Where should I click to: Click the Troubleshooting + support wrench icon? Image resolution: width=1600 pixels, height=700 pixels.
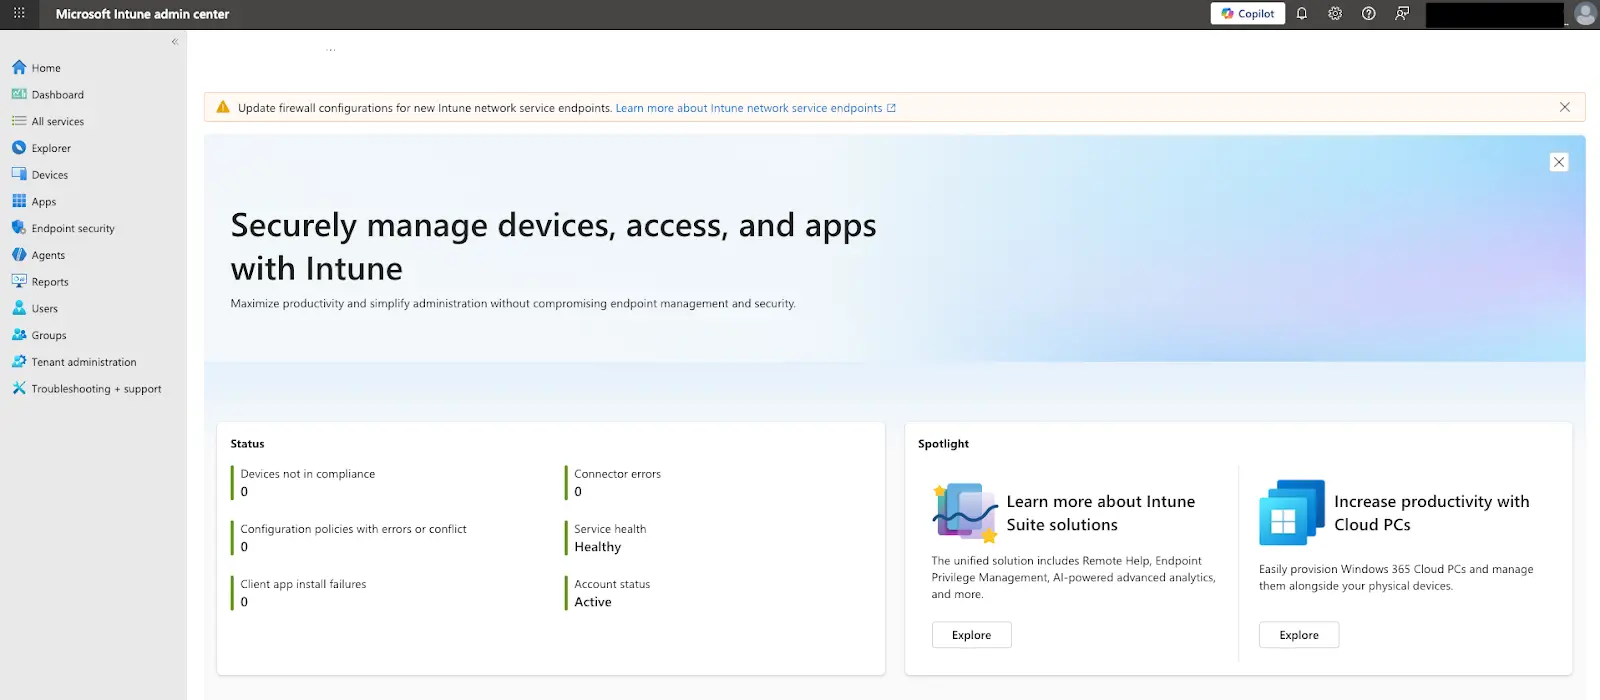point(19,388)
